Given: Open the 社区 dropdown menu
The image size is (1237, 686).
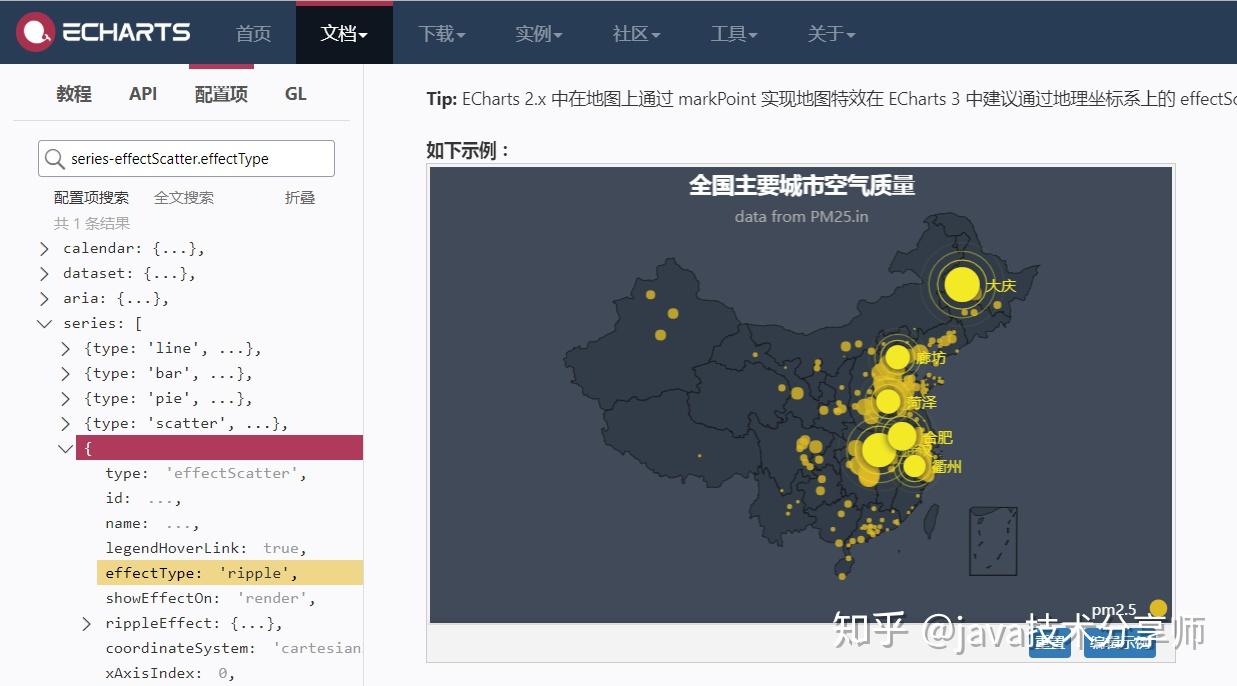Looking at the screenshot, I should point(634,33).
